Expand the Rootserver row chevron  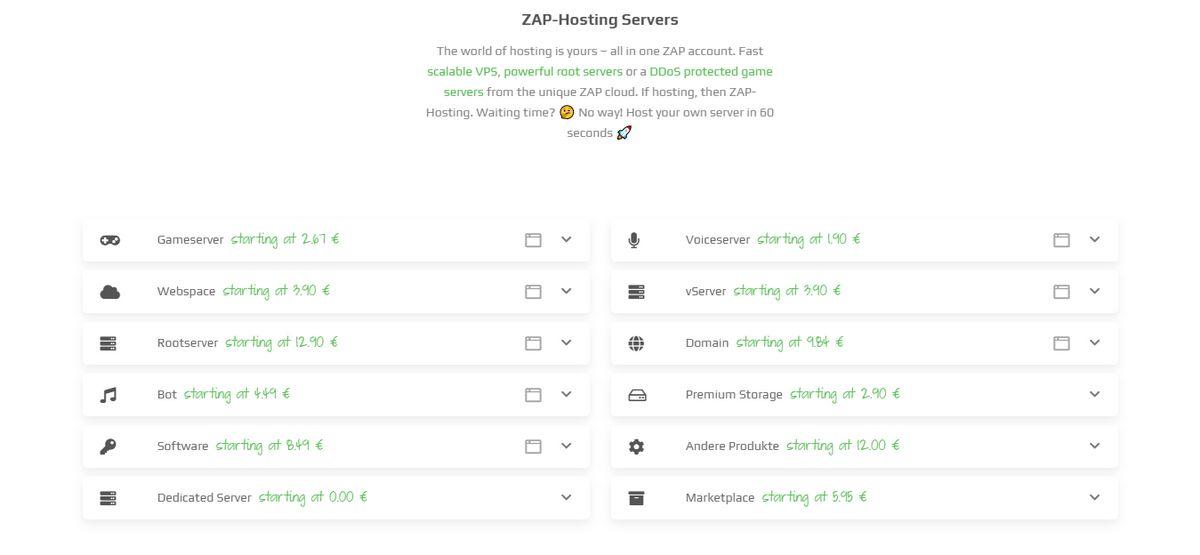(566, 343)
